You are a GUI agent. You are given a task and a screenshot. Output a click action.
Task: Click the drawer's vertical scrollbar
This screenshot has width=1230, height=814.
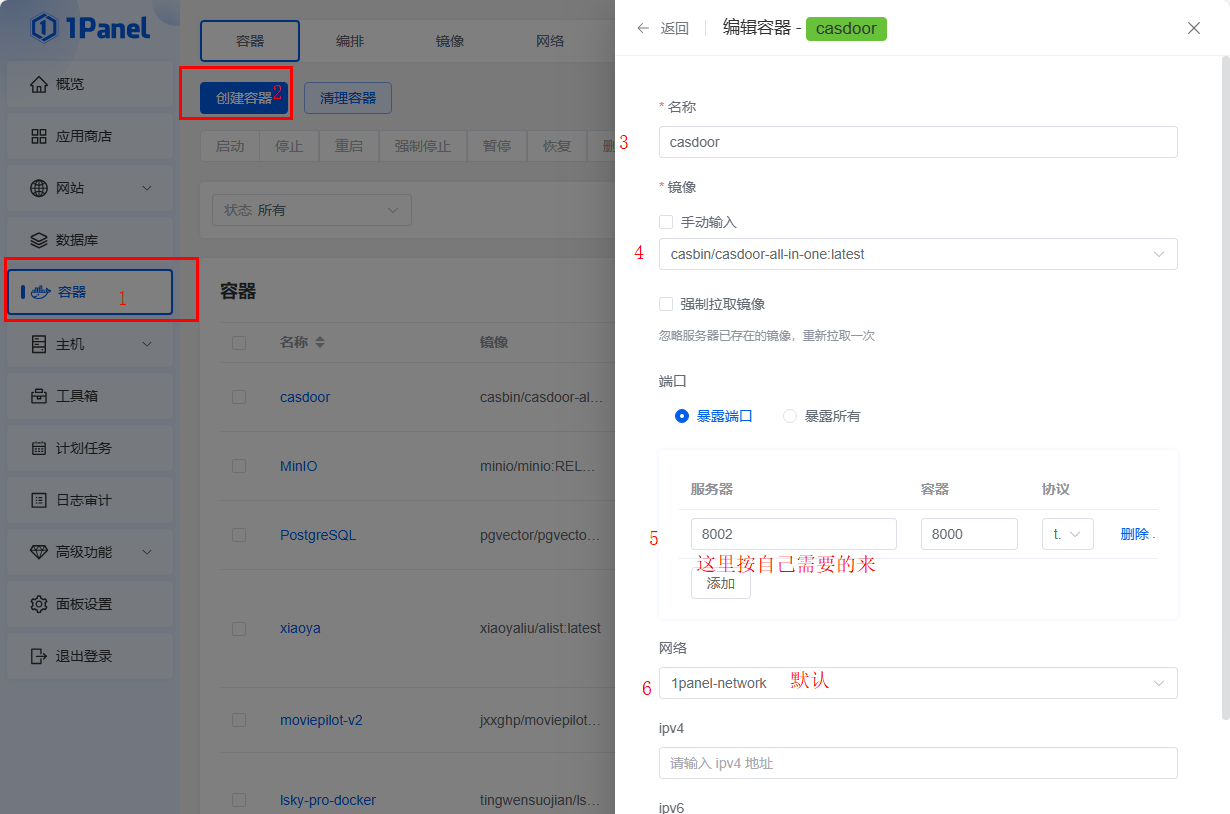(1226, 388)
